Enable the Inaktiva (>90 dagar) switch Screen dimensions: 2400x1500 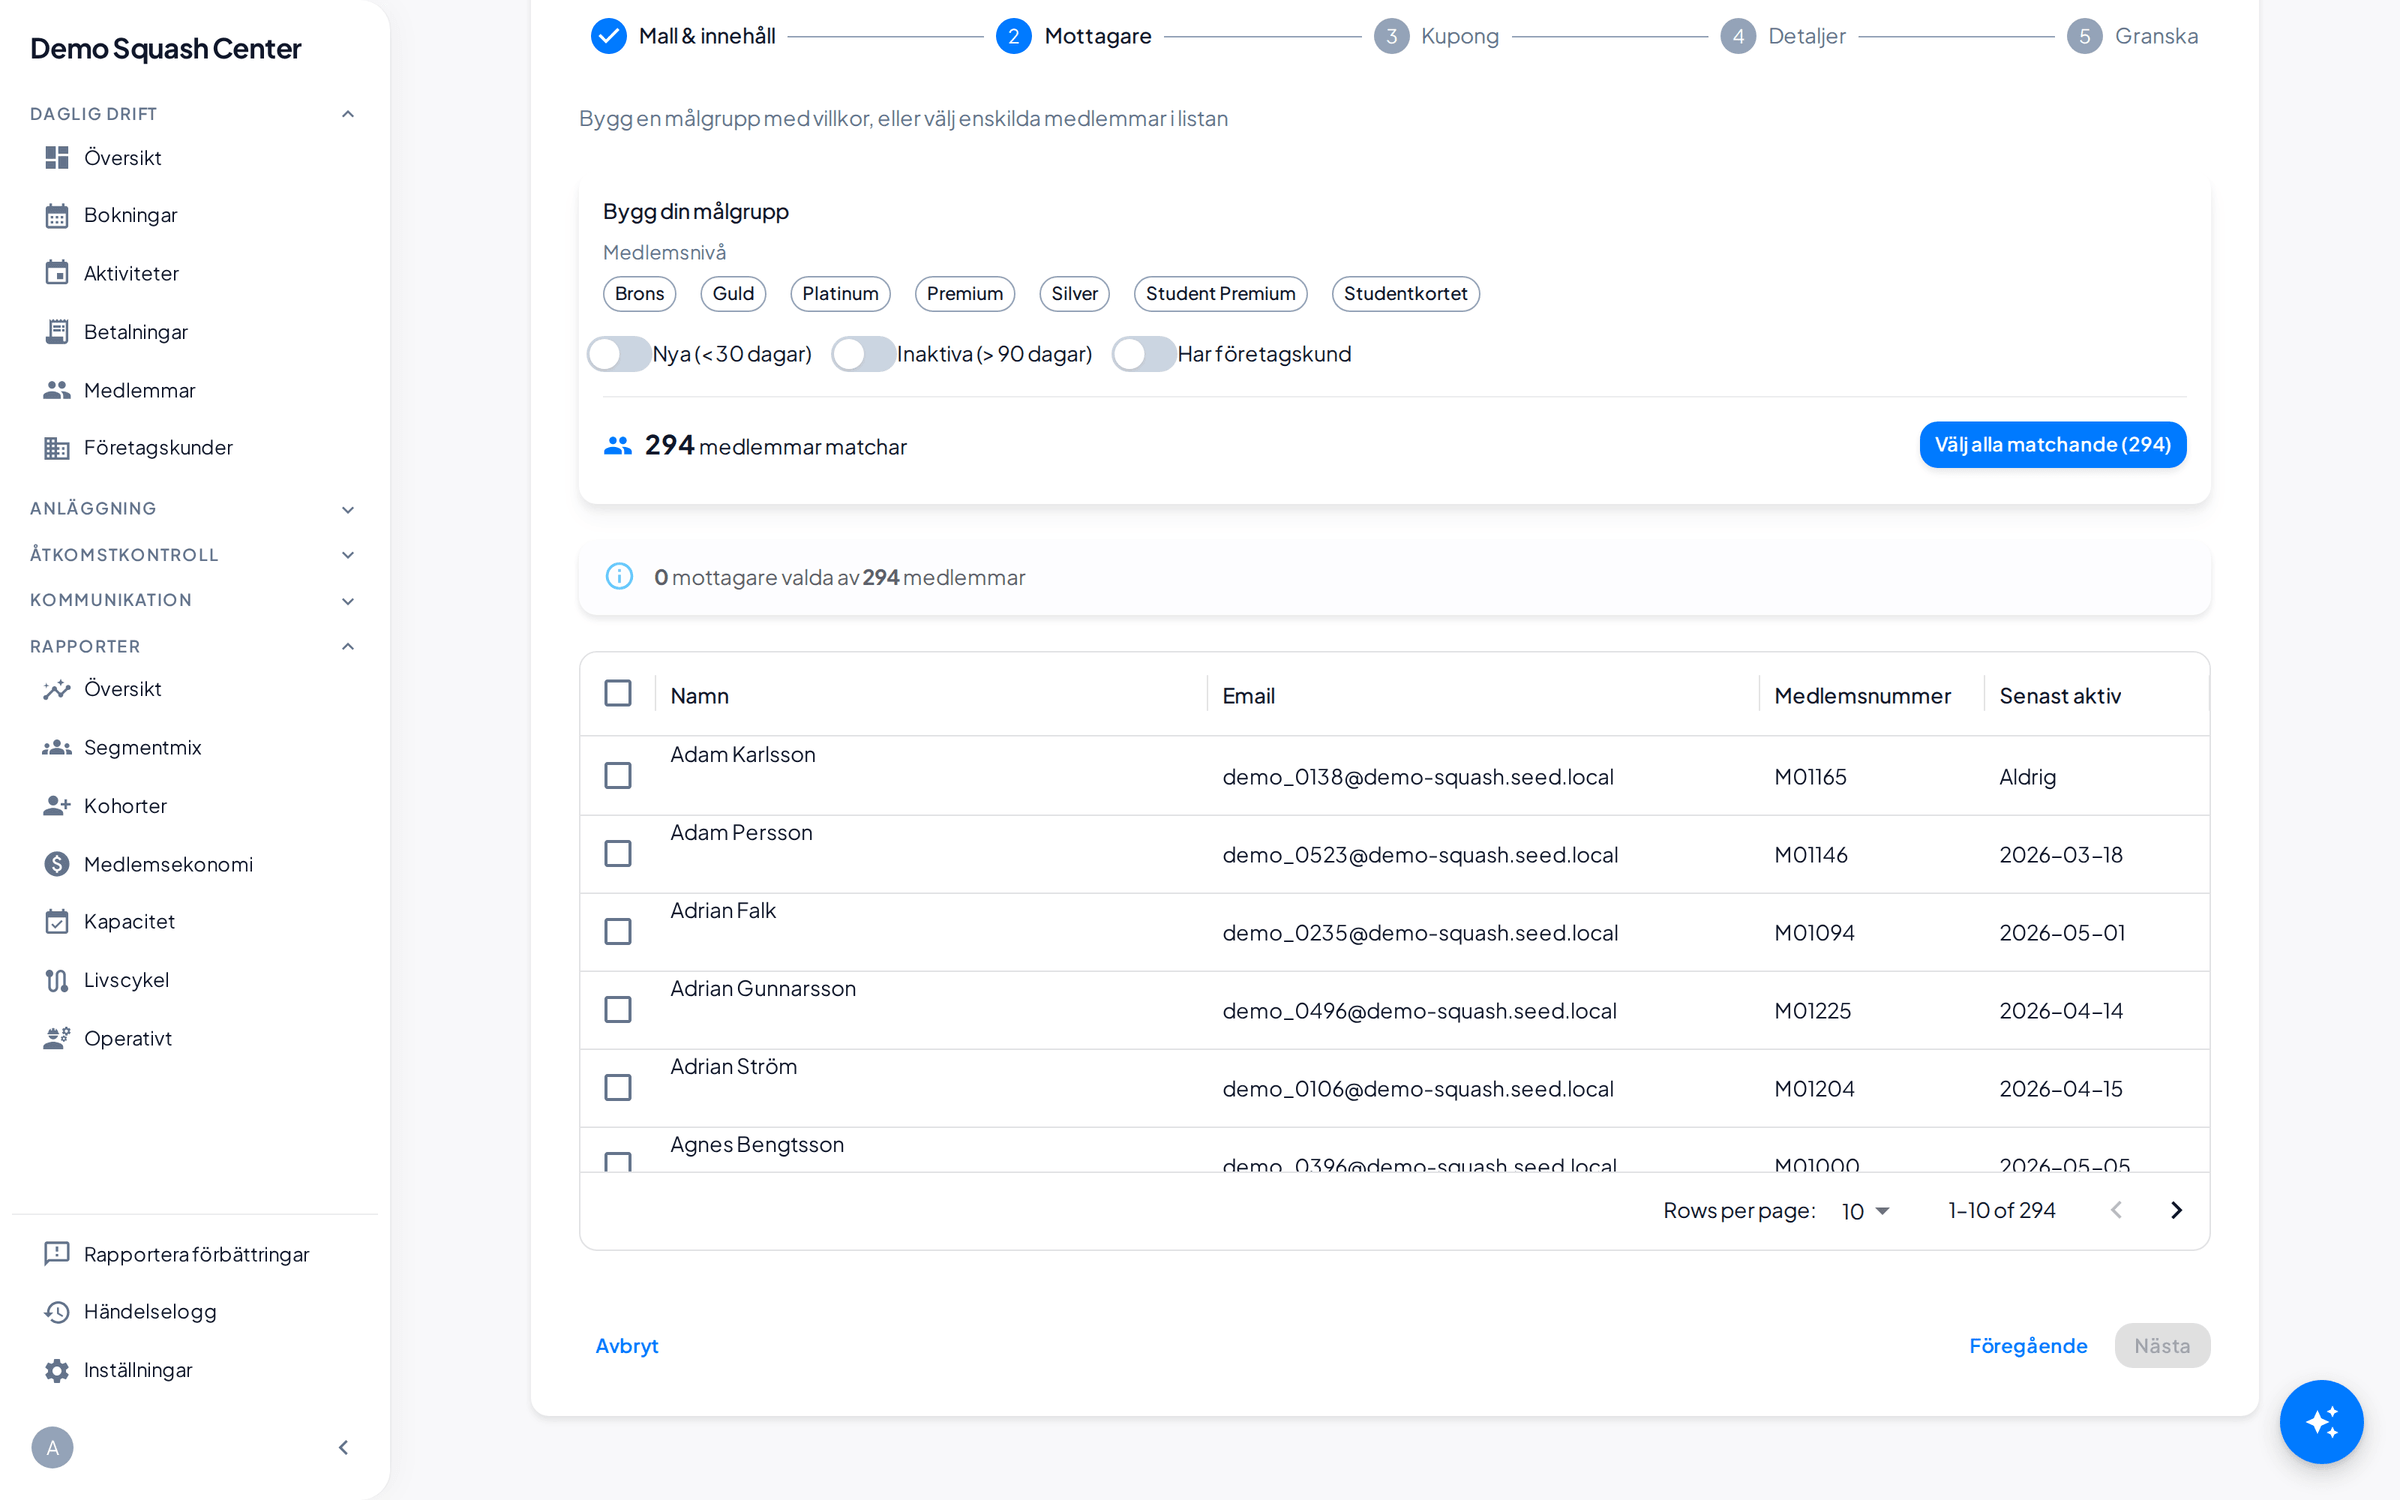pyautogui.click(x=862, y=354)
